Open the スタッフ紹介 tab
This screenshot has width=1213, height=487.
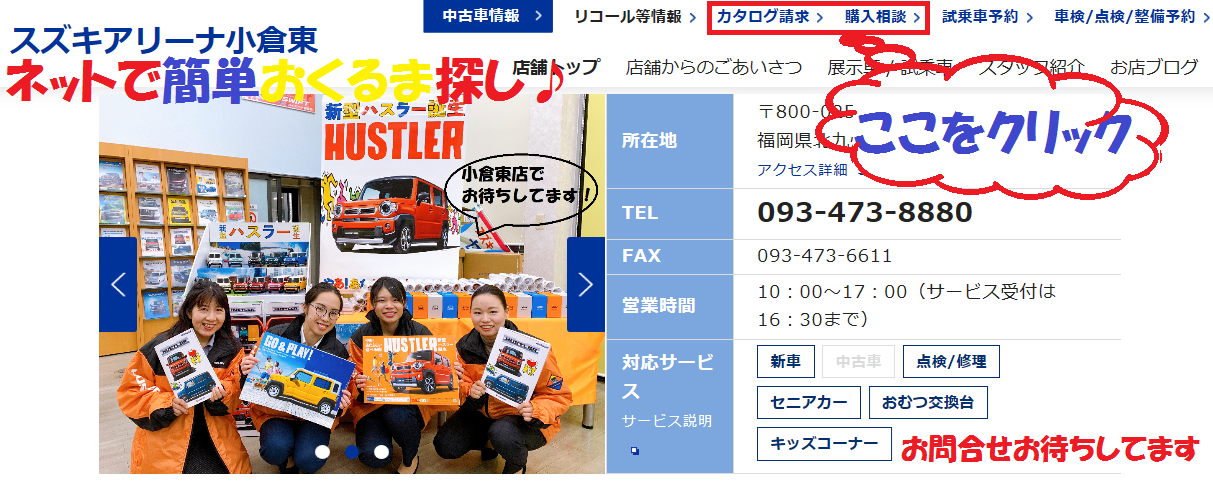(1032, 67)
